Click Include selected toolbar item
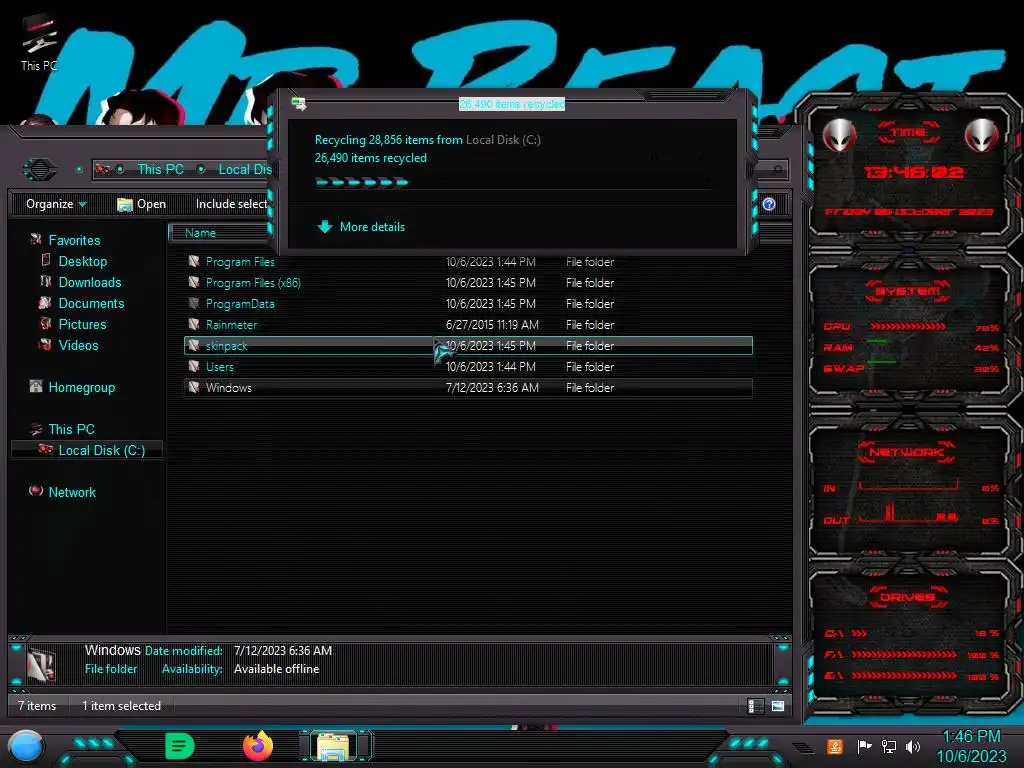 click(232, 204)
